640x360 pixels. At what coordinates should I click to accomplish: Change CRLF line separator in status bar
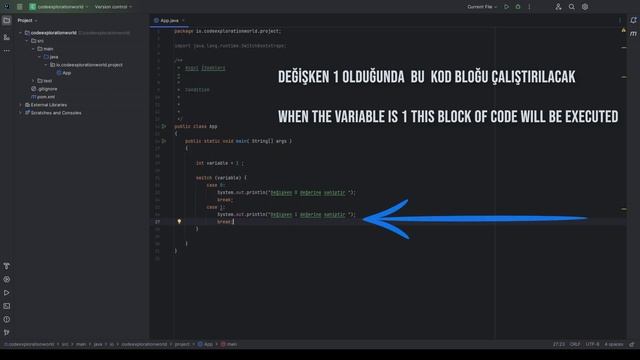point(575,344)
